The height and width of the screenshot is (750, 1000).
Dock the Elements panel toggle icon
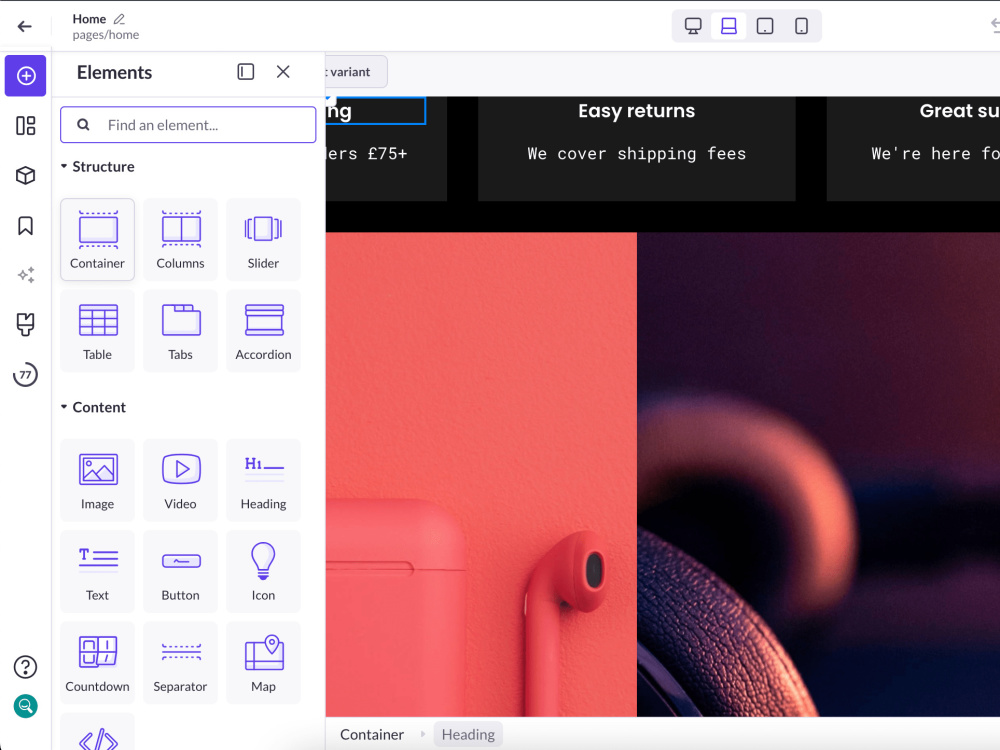[x=246, y=71]
